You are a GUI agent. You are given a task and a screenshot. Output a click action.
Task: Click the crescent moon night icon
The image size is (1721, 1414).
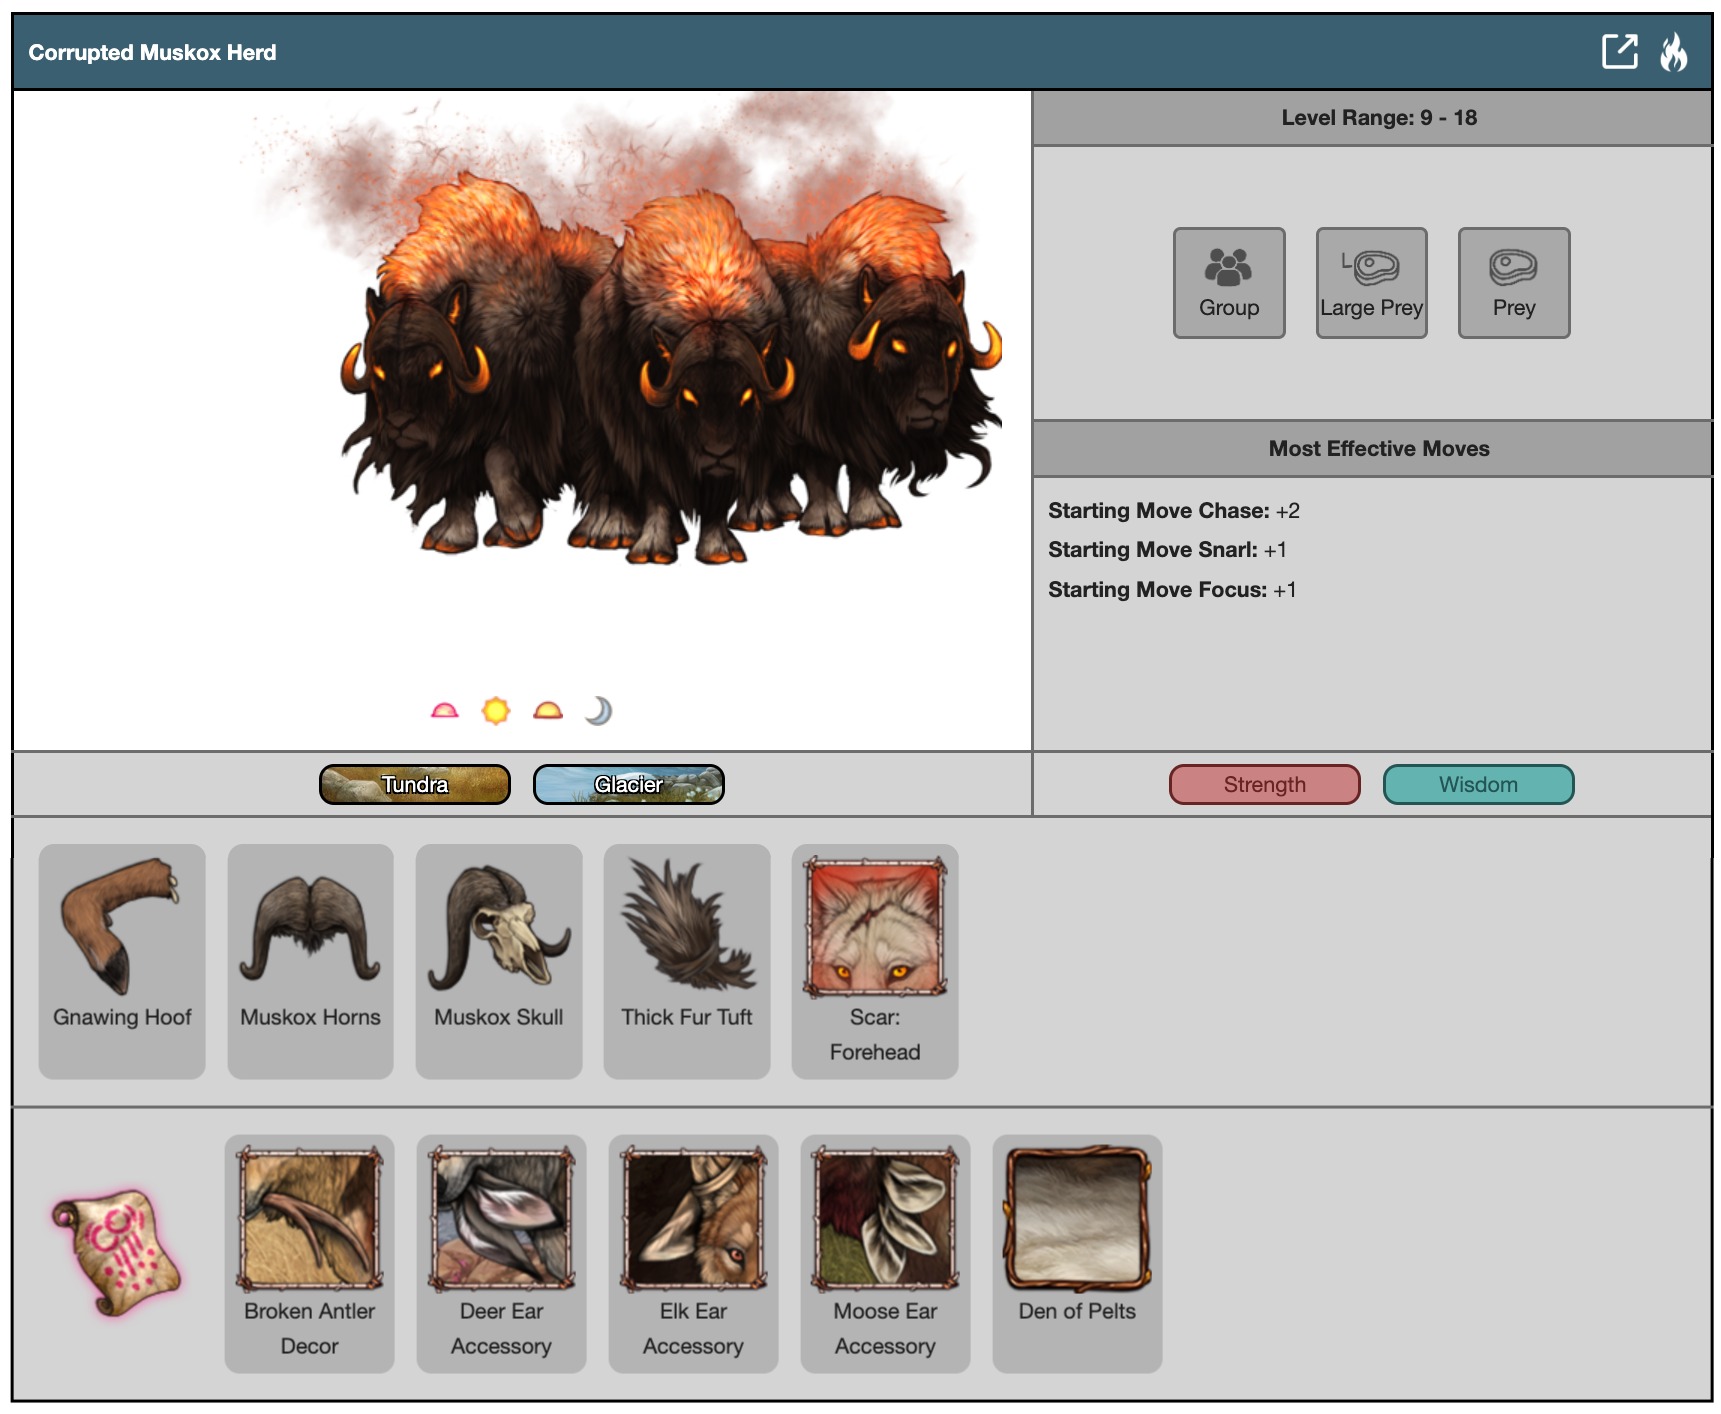[598, 711]
